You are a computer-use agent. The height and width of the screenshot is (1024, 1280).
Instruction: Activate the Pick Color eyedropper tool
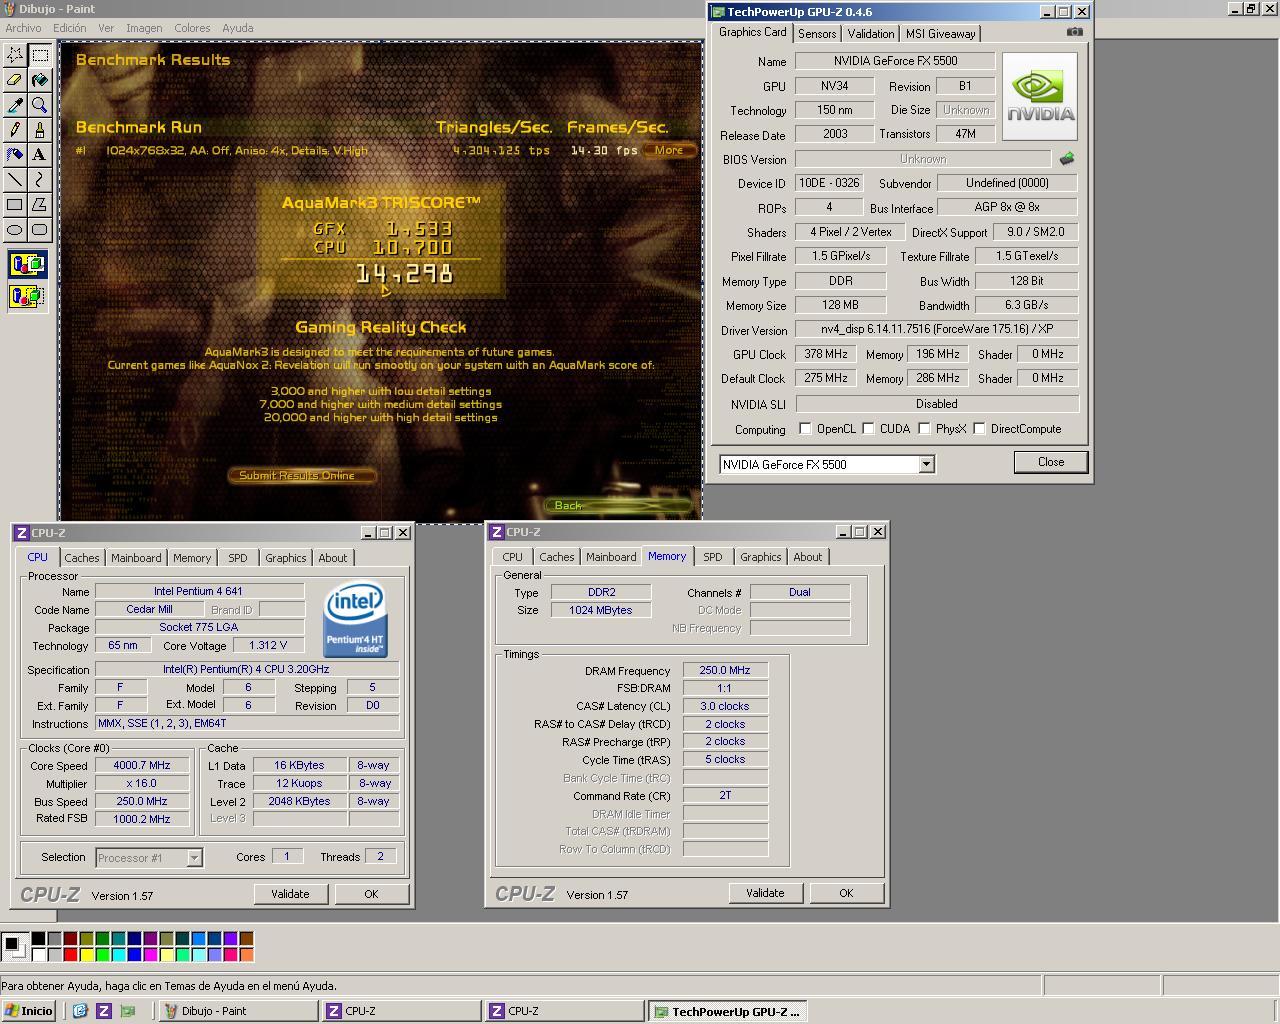pyautogui.click(x=15, y=105)
